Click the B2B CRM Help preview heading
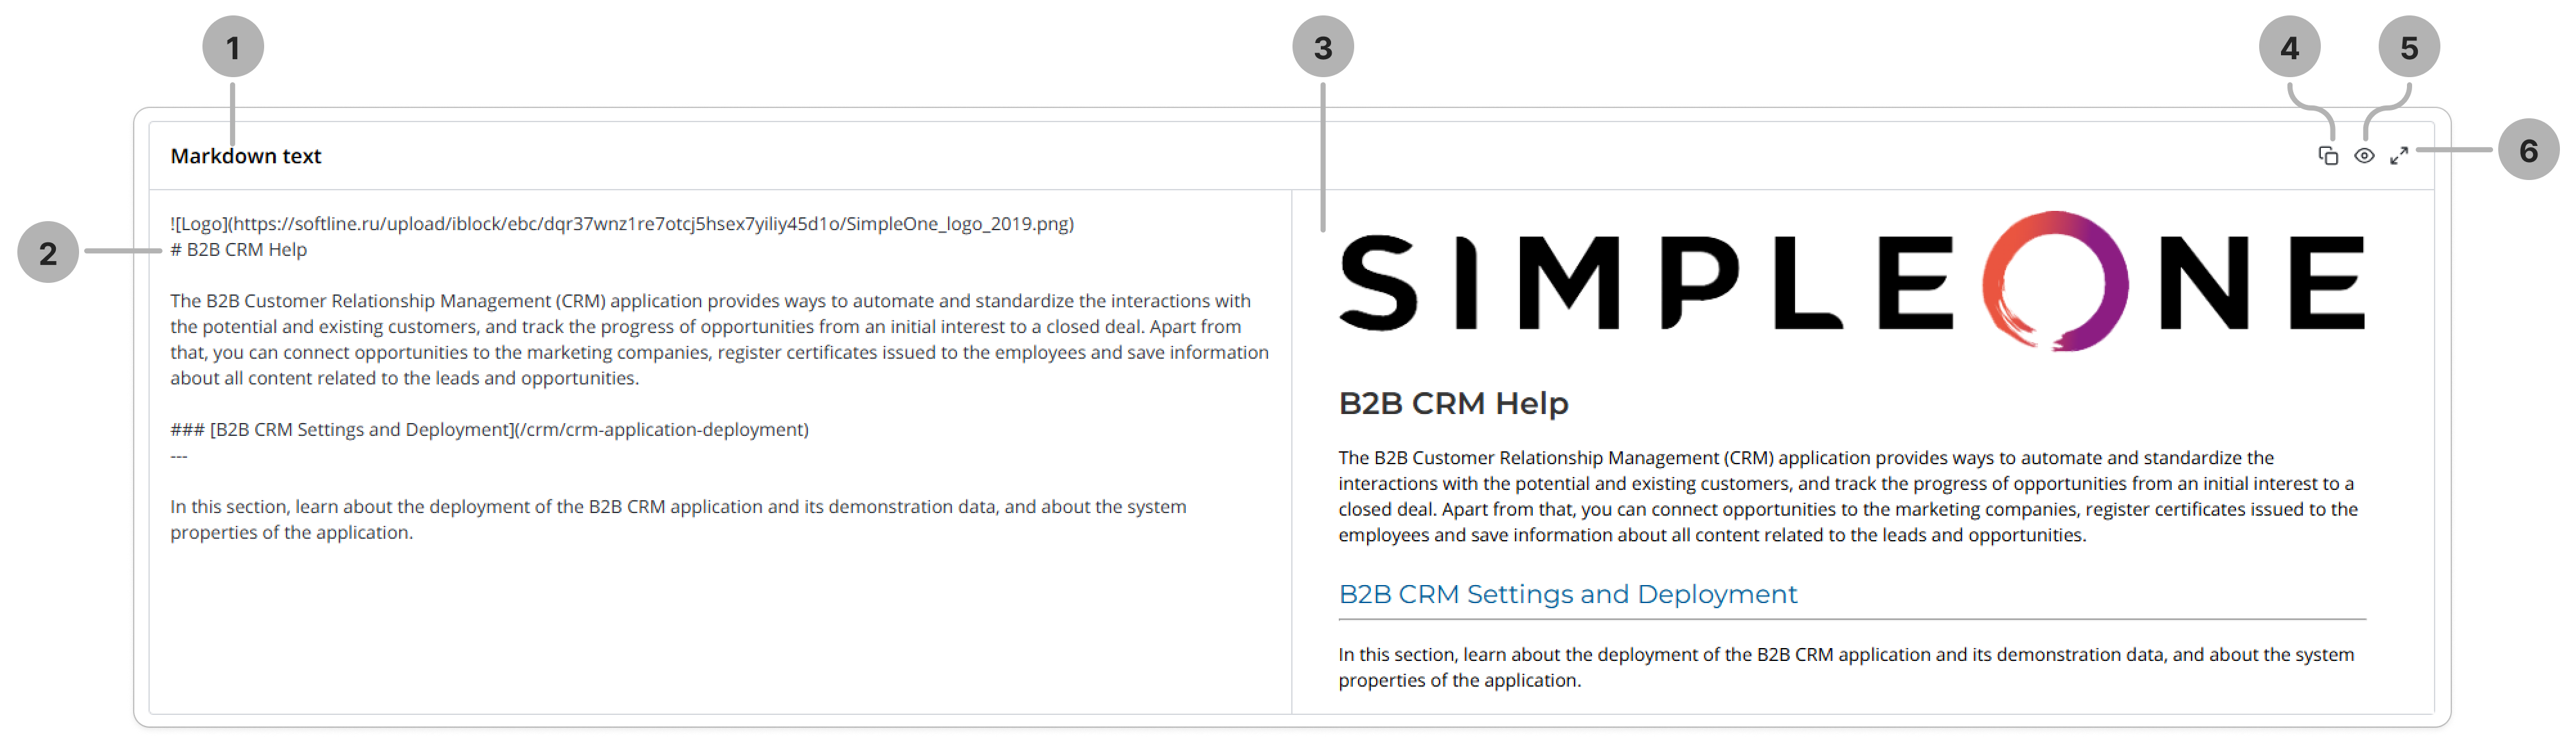This screenshot has width=2576, height=740. click(1453, 403)
